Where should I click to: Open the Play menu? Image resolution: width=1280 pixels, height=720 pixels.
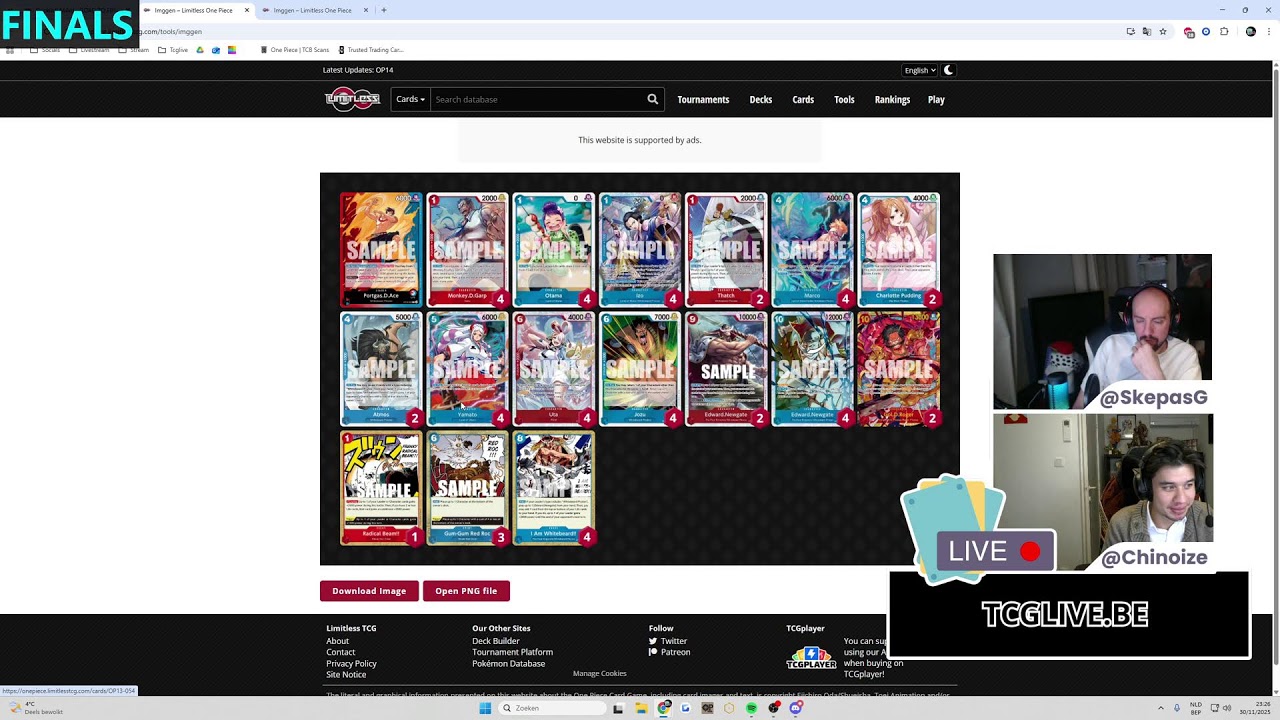(x=936, y=99)
